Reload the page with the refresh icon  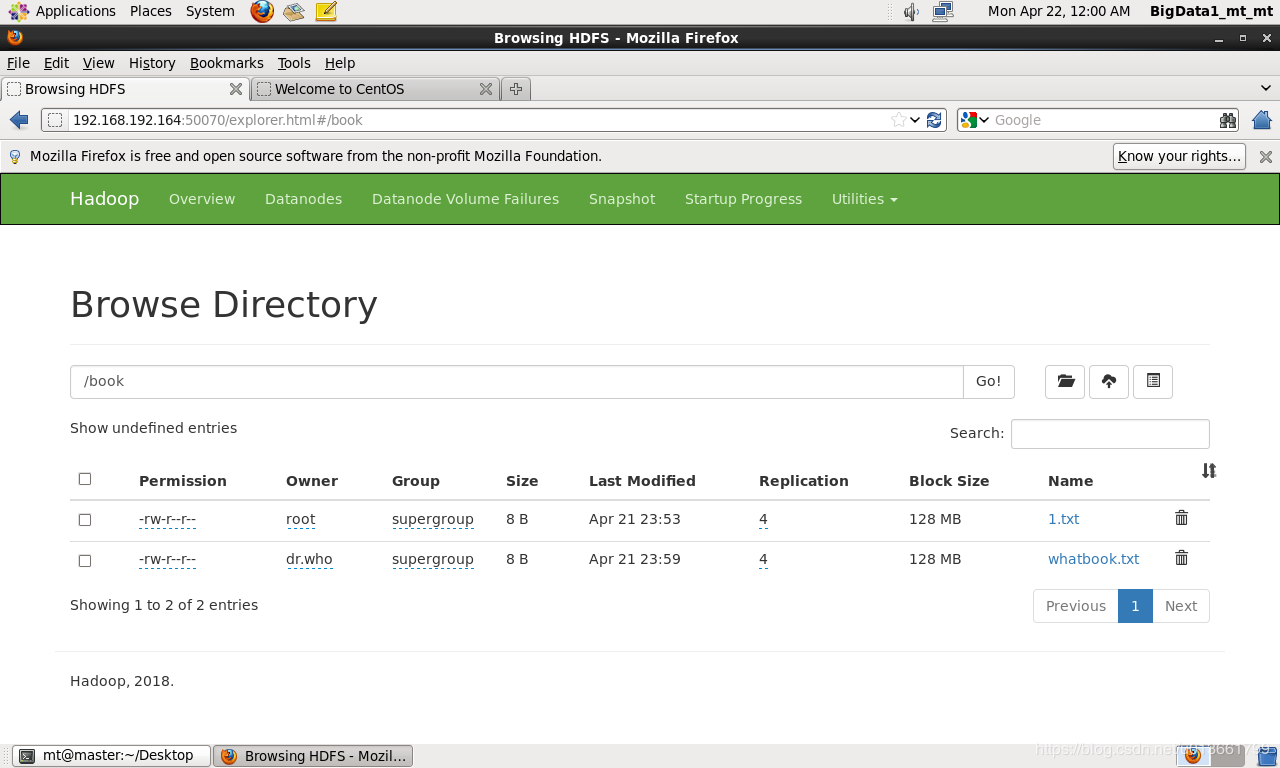coord(934,120)
